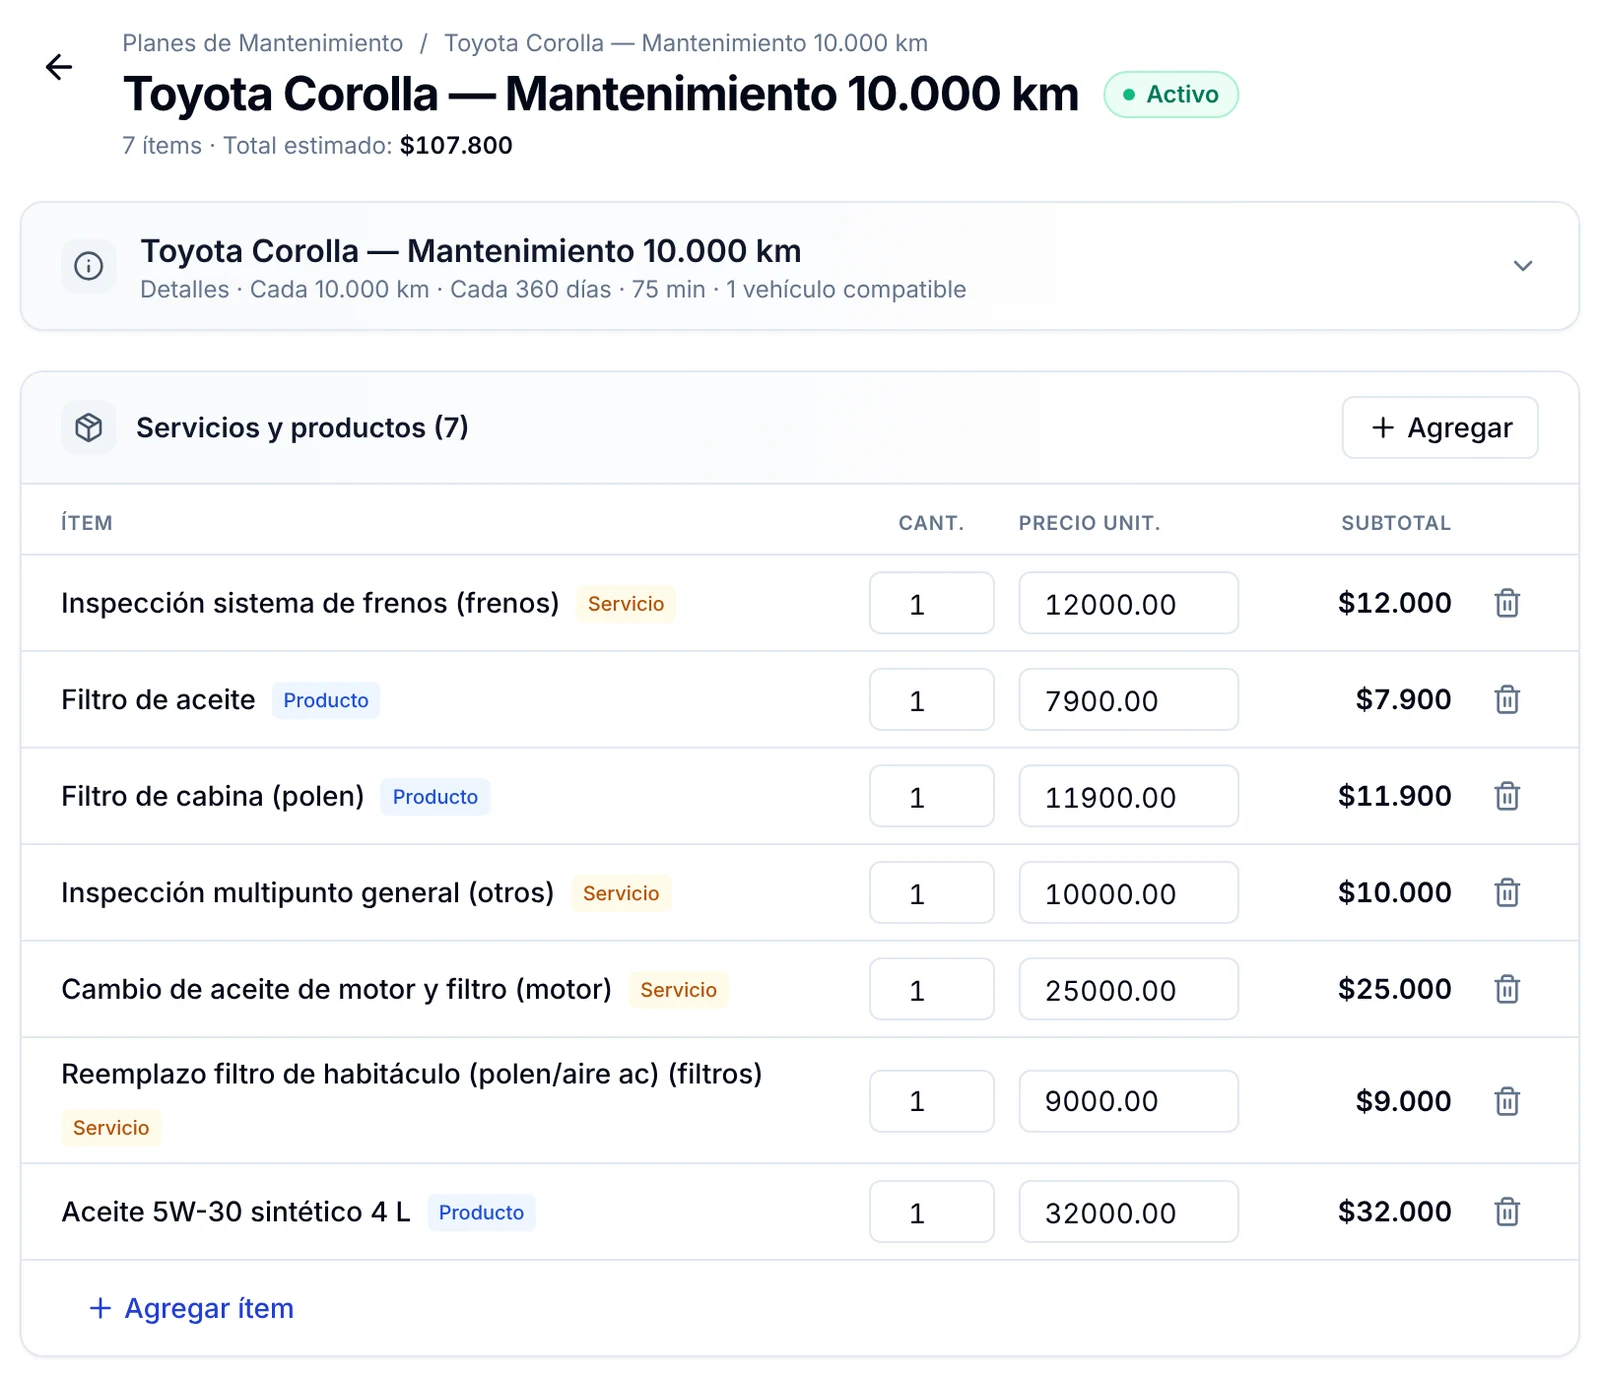Delete the Filtro de aceite row
This screenshot has width=1600, height=1377.
(1507, 699)
